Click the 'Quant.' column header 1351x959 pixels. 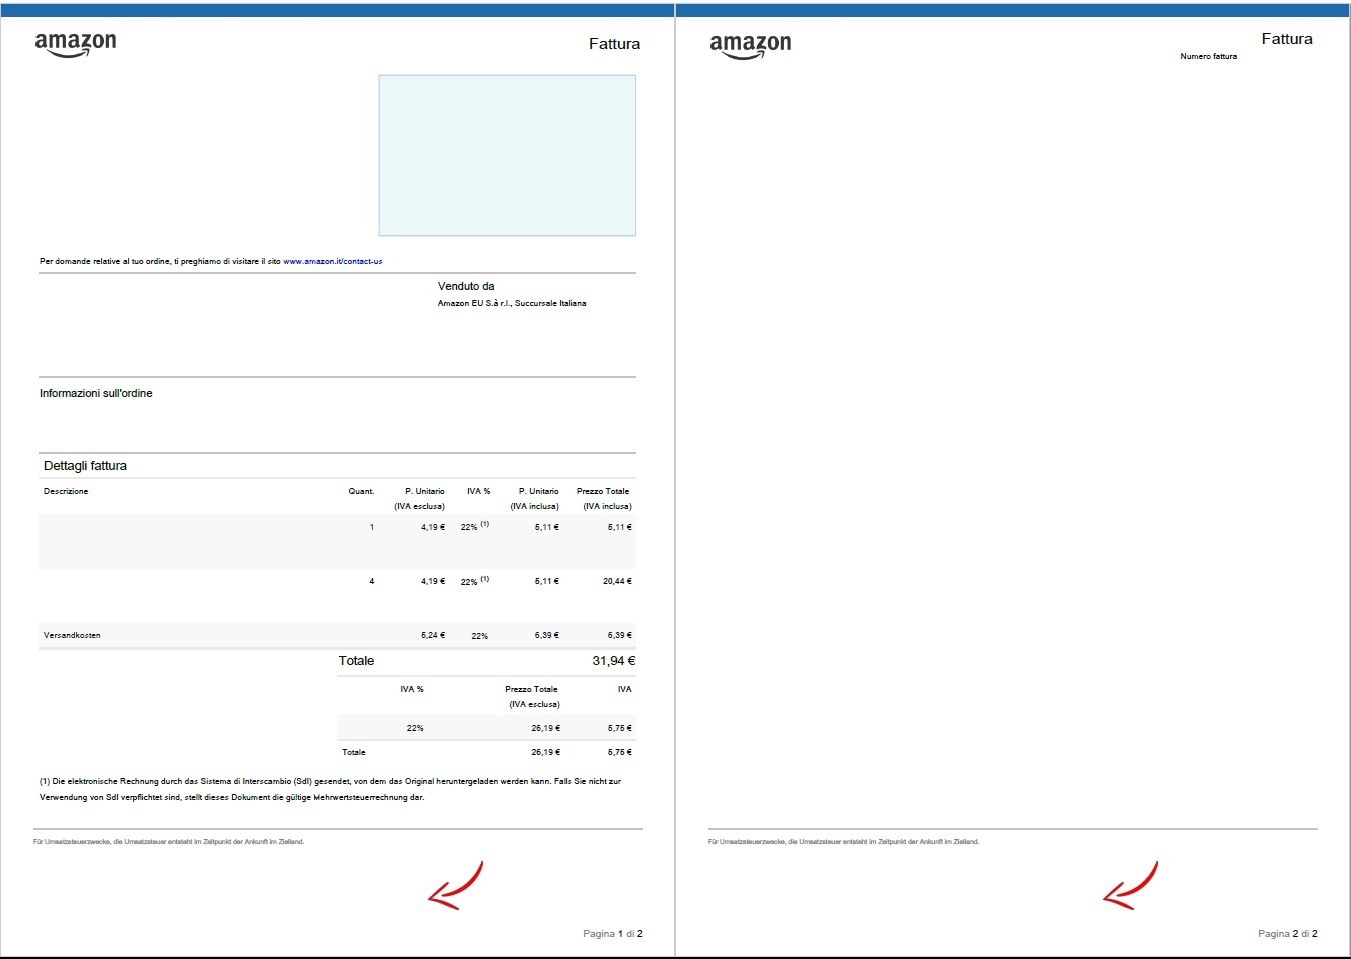click(x=361, y=491)
